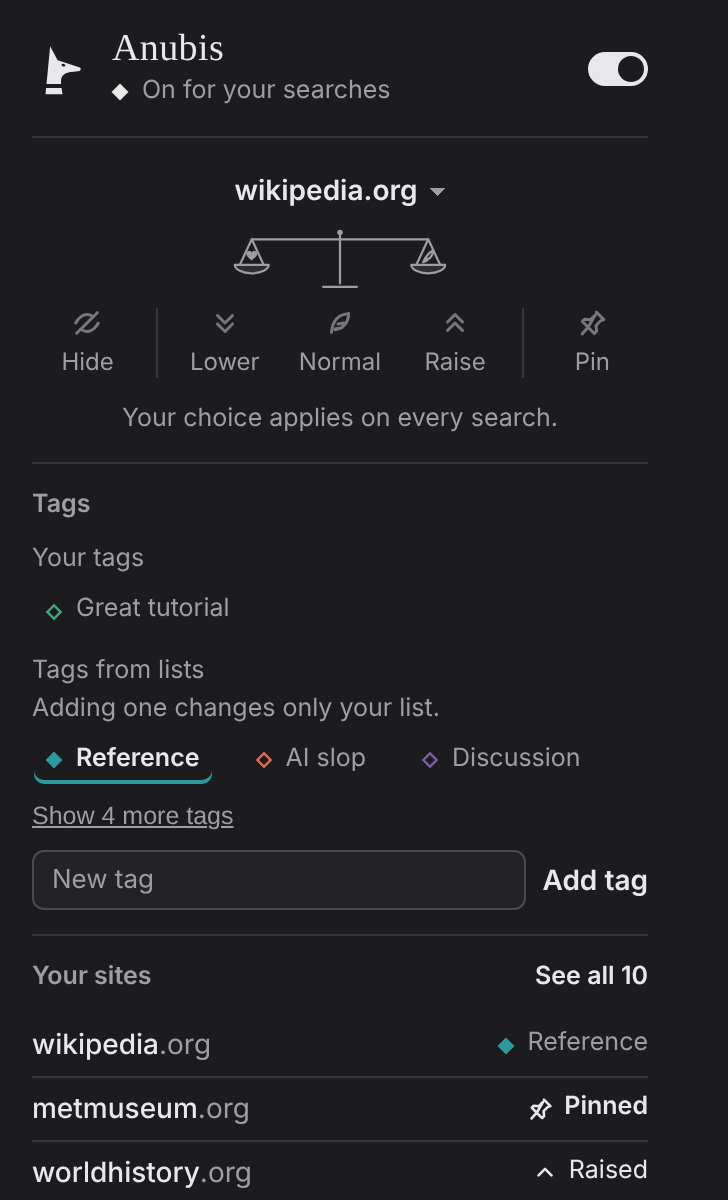Click the Anubis jackal logo icon
Screen dimensions: 728x1200
point(62,72)
